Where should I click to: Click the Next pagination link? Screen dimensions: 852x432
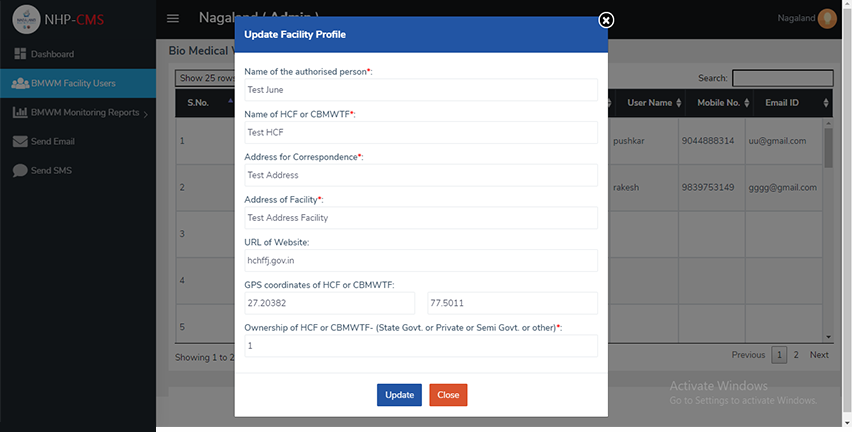tap(819, 355)
